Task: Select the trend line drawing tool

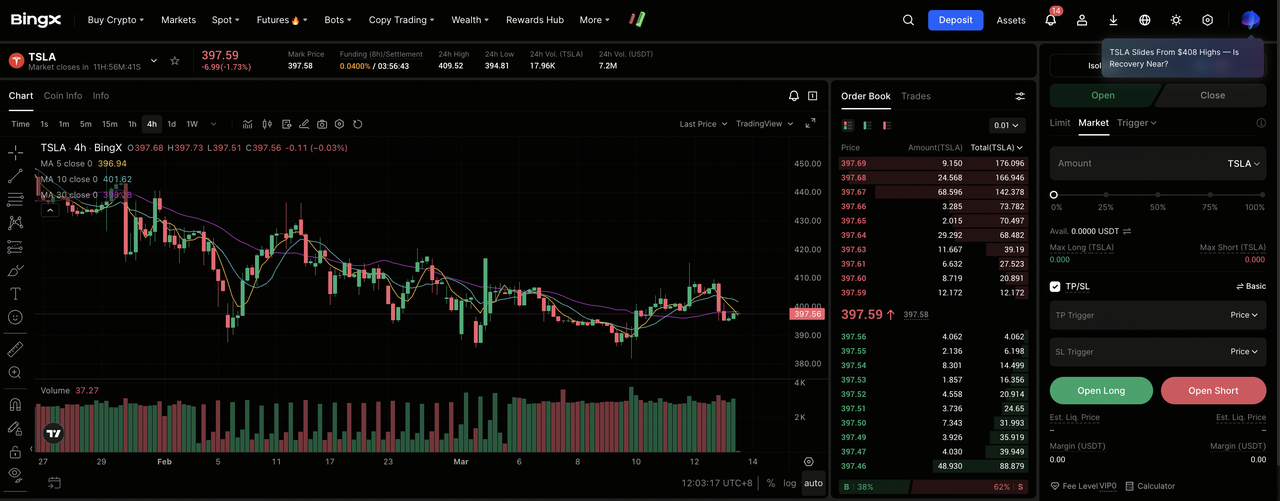Action: coord(15,176)
